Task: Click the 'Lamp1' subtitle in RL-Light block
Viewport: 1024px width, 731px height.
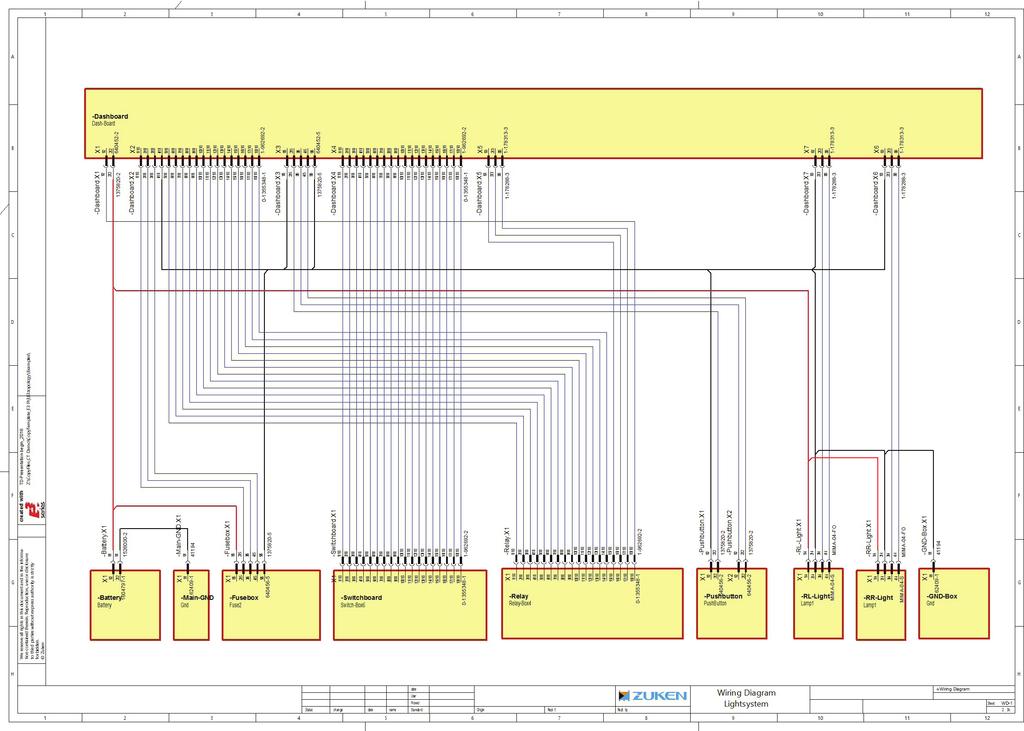Action: tap(807, 604)
